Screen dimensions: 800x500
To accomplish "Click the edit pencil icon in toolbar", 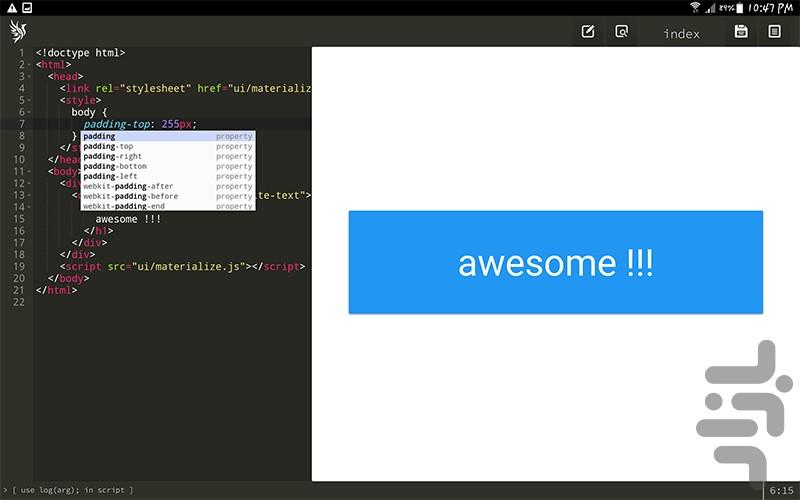I will click(x=588, y=32).
